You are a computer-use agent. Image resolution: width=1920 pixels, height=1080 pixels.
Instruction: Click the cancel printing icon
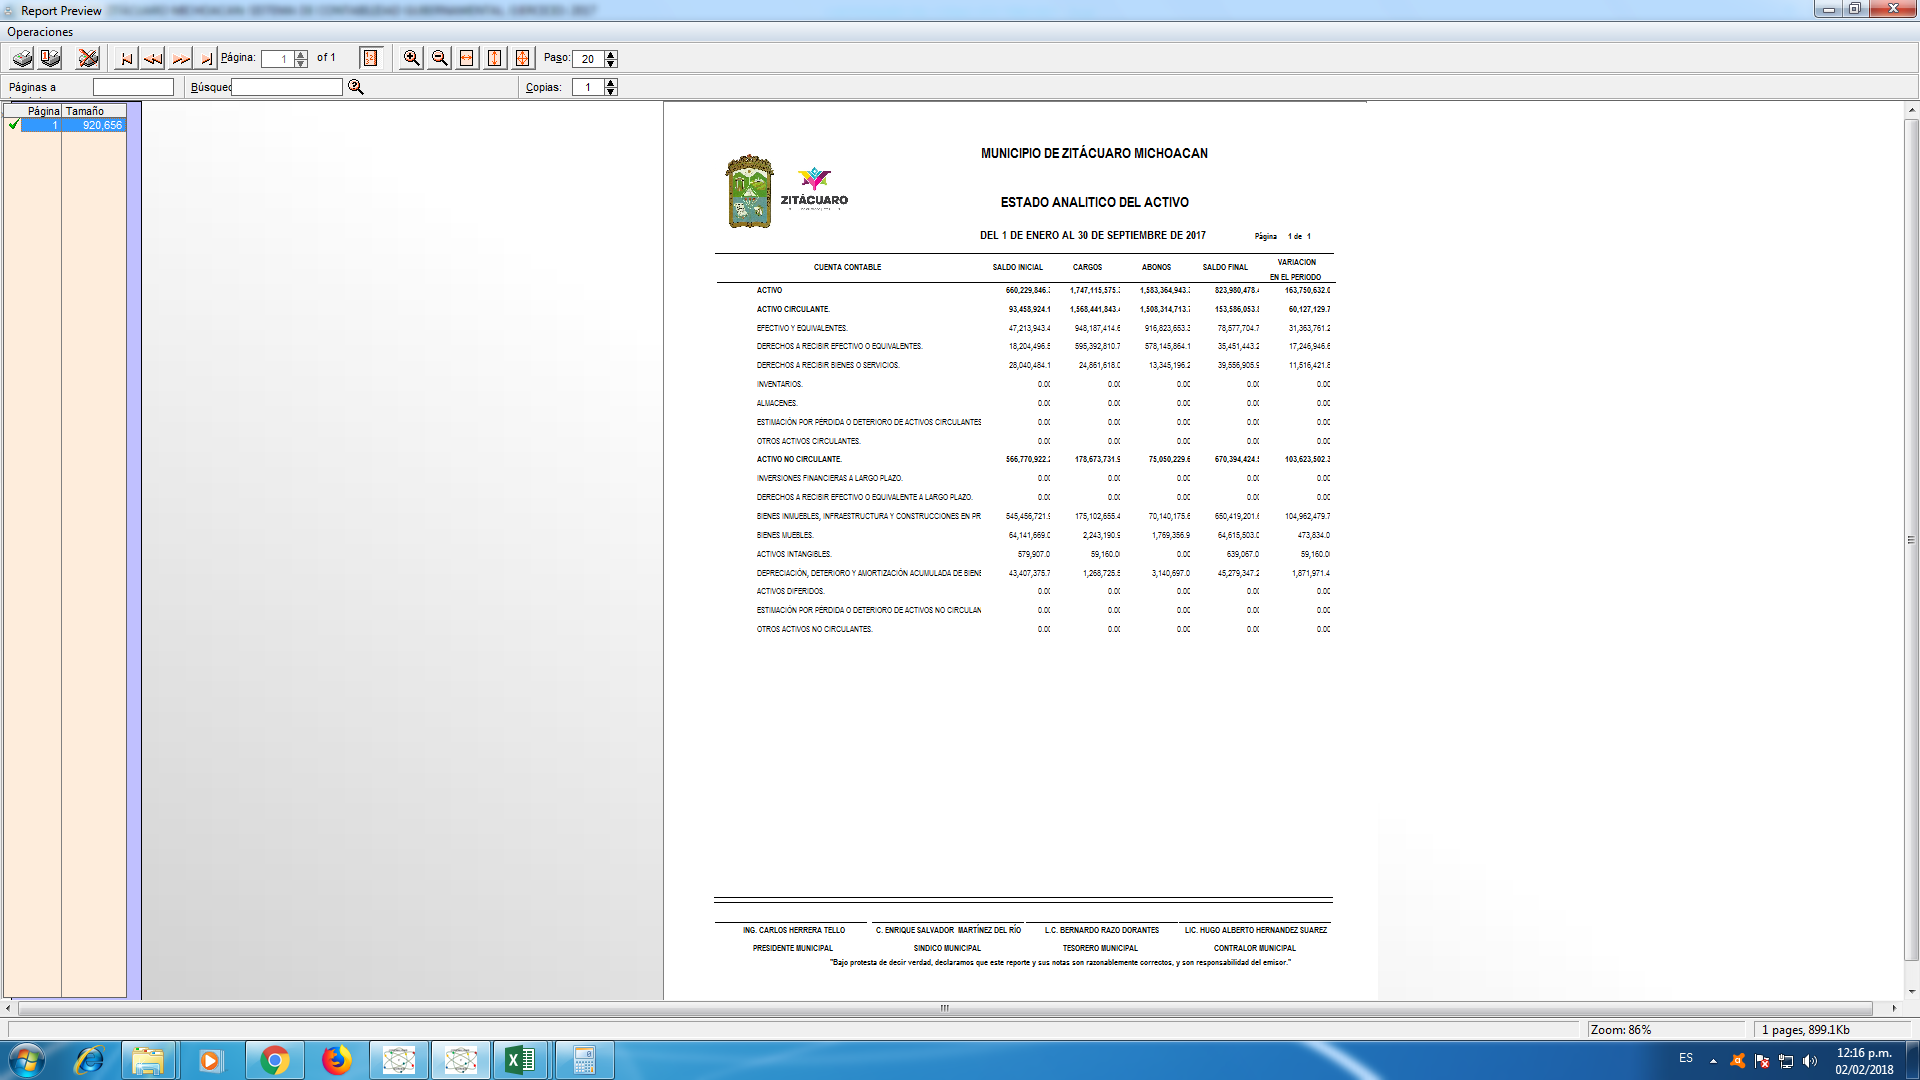click(x=88, y=58)
